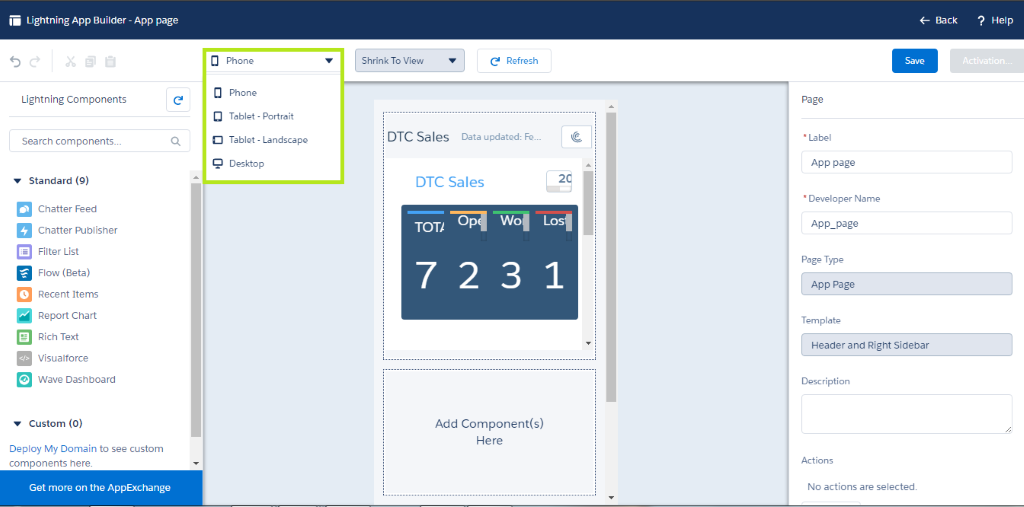Click the DTC Sales blue title
Image resolution: width=1024 pixels, height=507 pixels.
pyautogui.click(x=450, y=182)
